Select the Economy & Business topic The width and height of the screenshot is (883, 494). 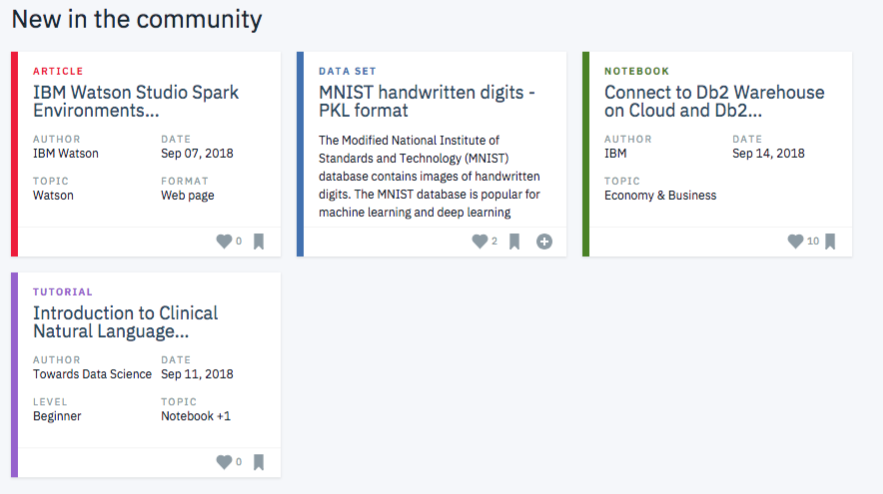point(660,195)
